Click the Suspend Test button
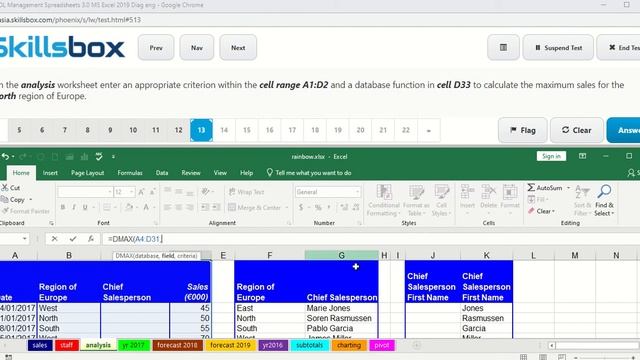 [558, 48]
